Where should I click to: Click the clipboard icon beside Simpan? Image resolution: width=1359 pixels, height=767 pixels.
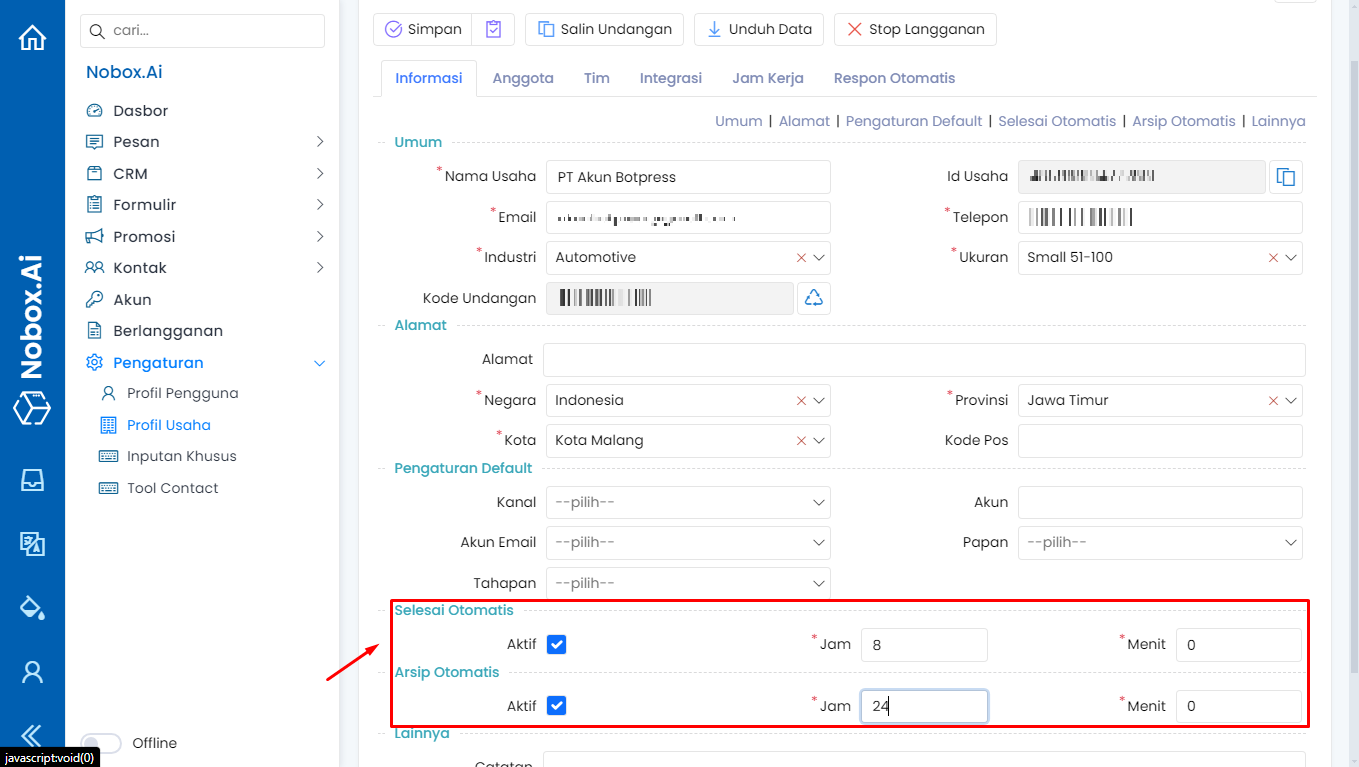(x=493, y=29)
